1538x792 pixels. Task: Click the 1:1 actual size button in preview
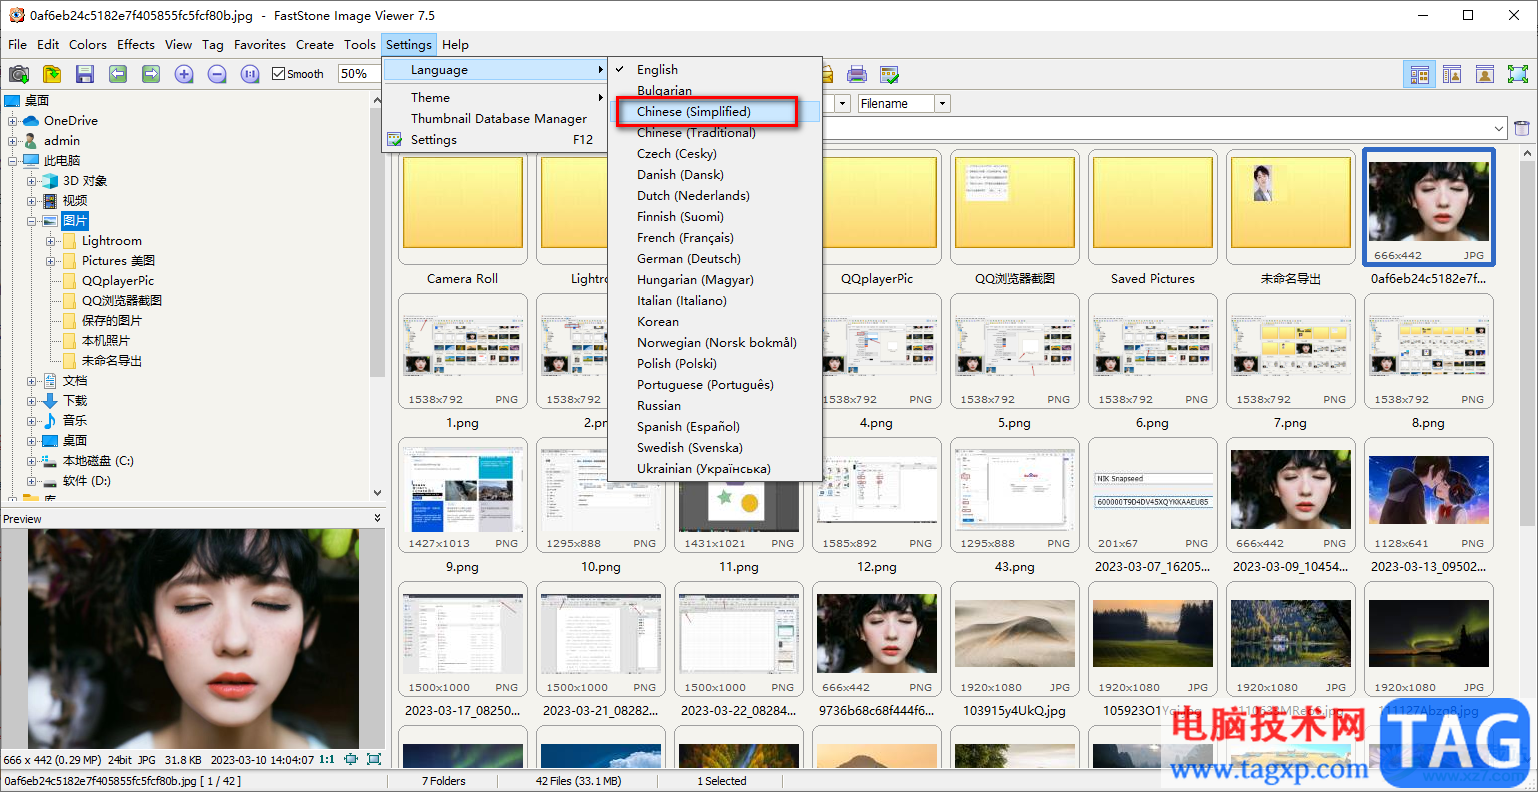point(326,760)
